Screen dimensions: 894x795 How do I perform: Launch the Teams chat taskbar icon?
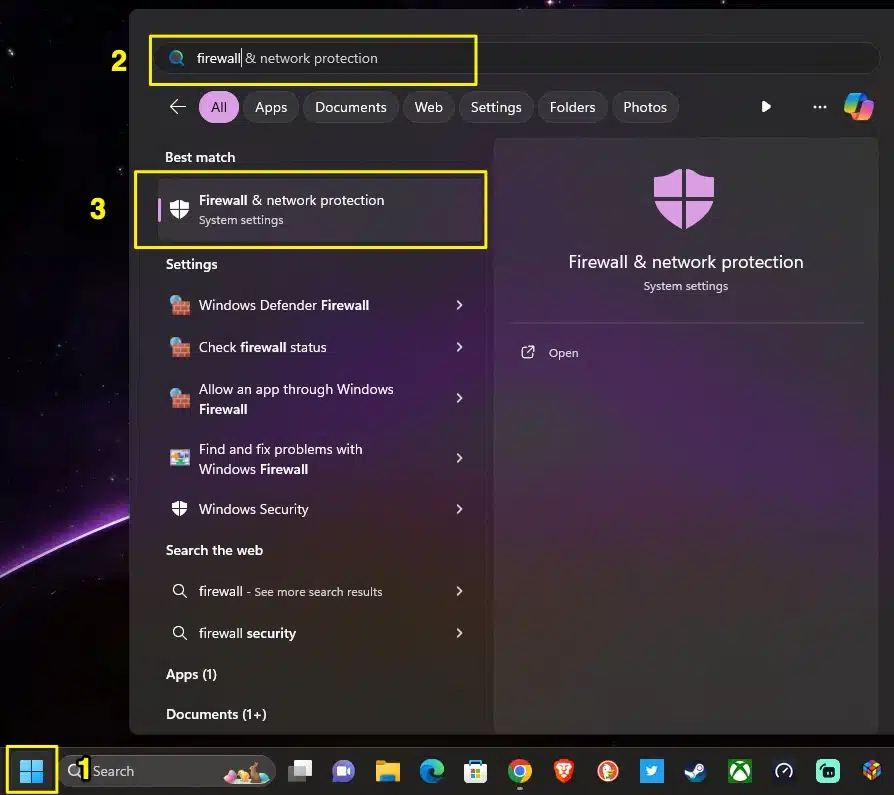[343, 771]
